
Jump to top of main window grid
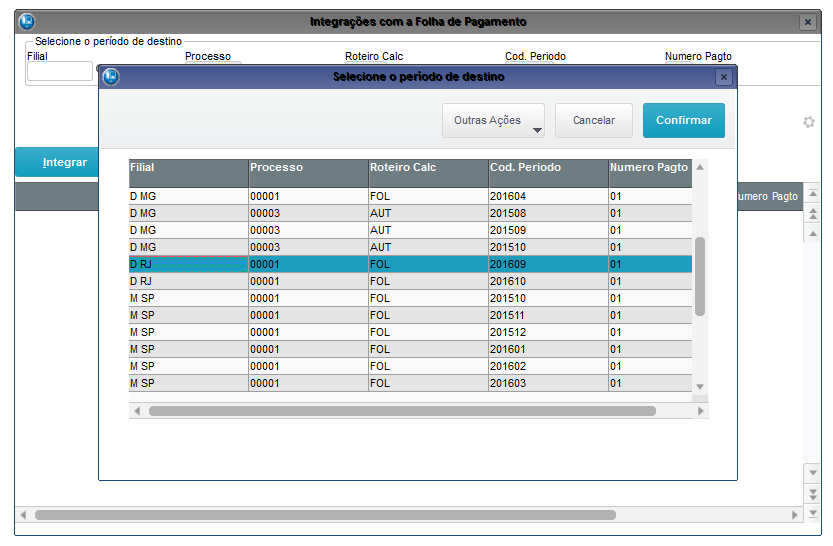(x=813, y=193)
